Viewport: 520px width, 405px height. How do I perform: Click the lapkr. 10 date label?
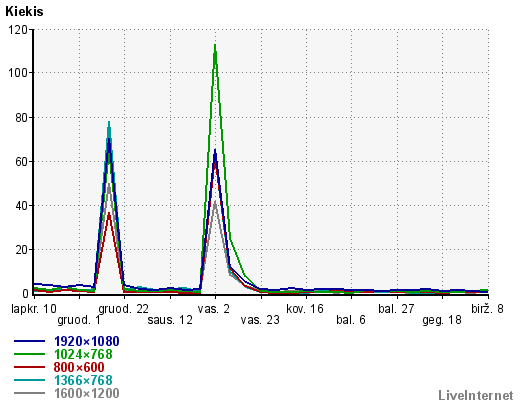(34, 309)
